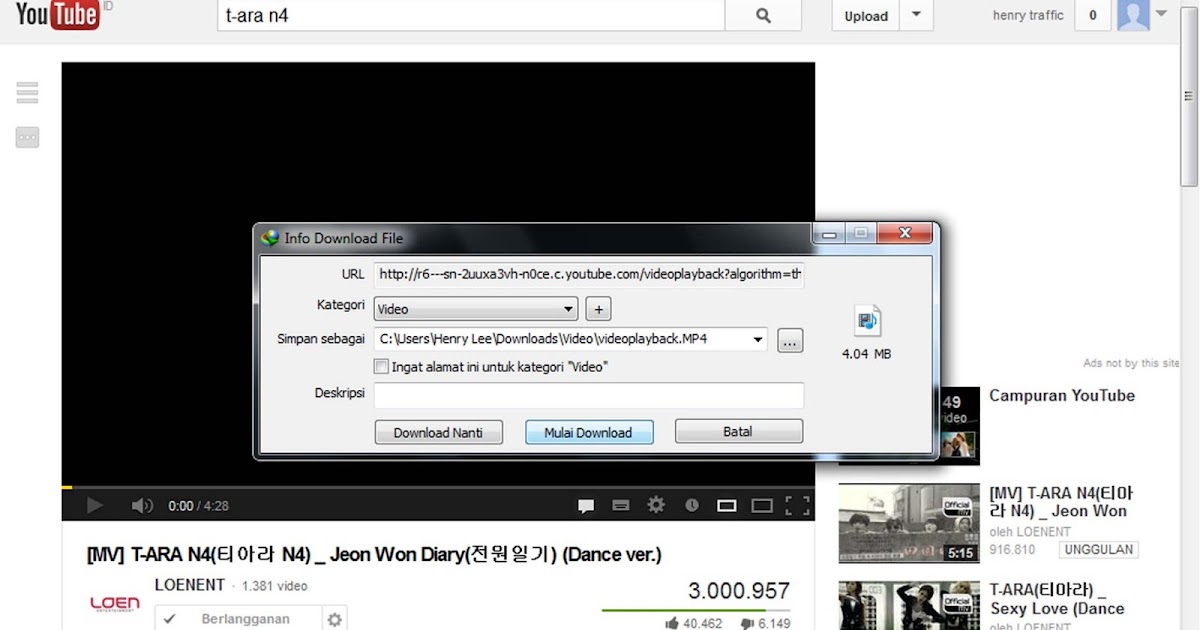1200x630 pixels.
Task: Open the guide hamburger menu icon
Action: point(27,93)
